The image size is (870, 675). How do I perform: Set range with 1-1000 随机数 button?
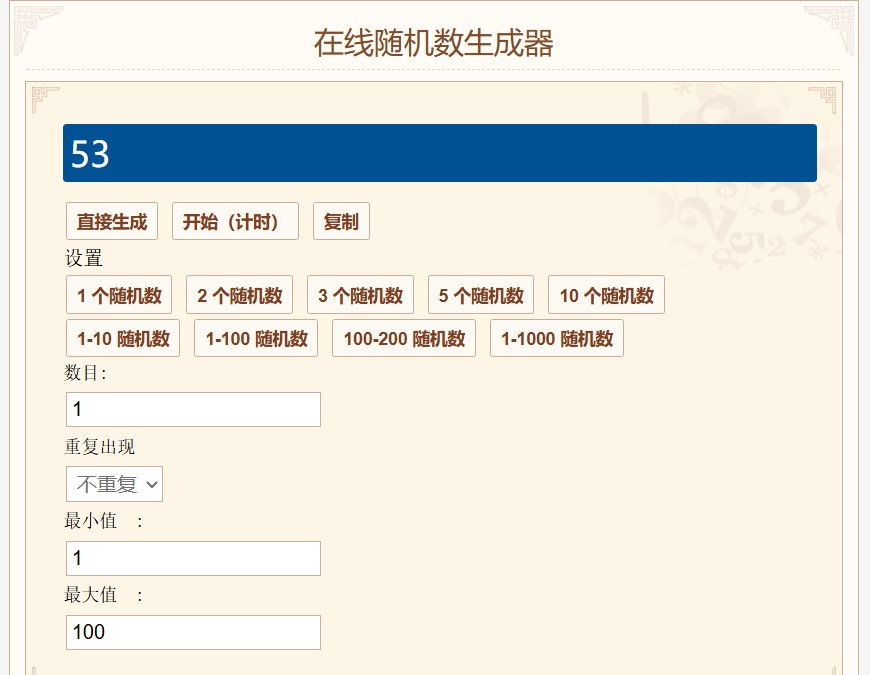pyautogui.click(x=557, y=338)
